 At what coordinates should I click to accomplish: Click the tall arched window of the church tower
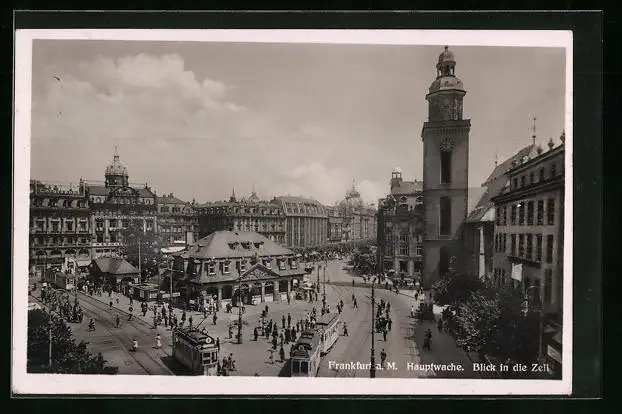pyautogui.click(x=445, y=215)
